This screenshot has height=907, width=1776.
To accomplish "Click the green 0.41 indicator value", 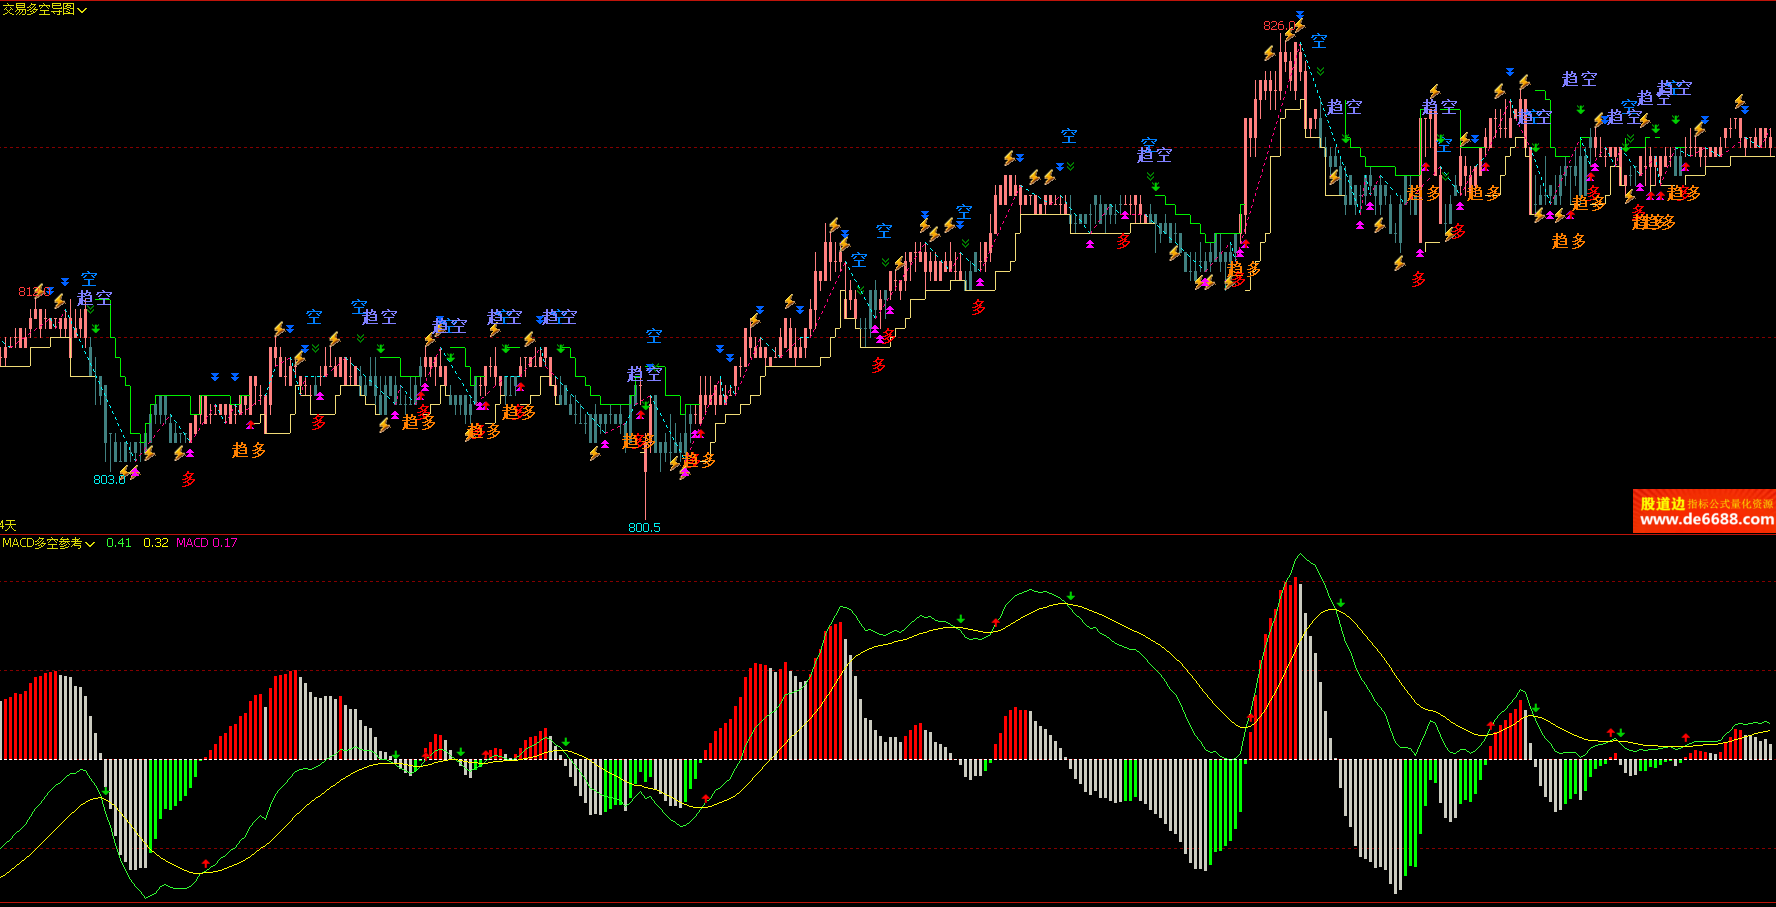I will pos(119,543).
